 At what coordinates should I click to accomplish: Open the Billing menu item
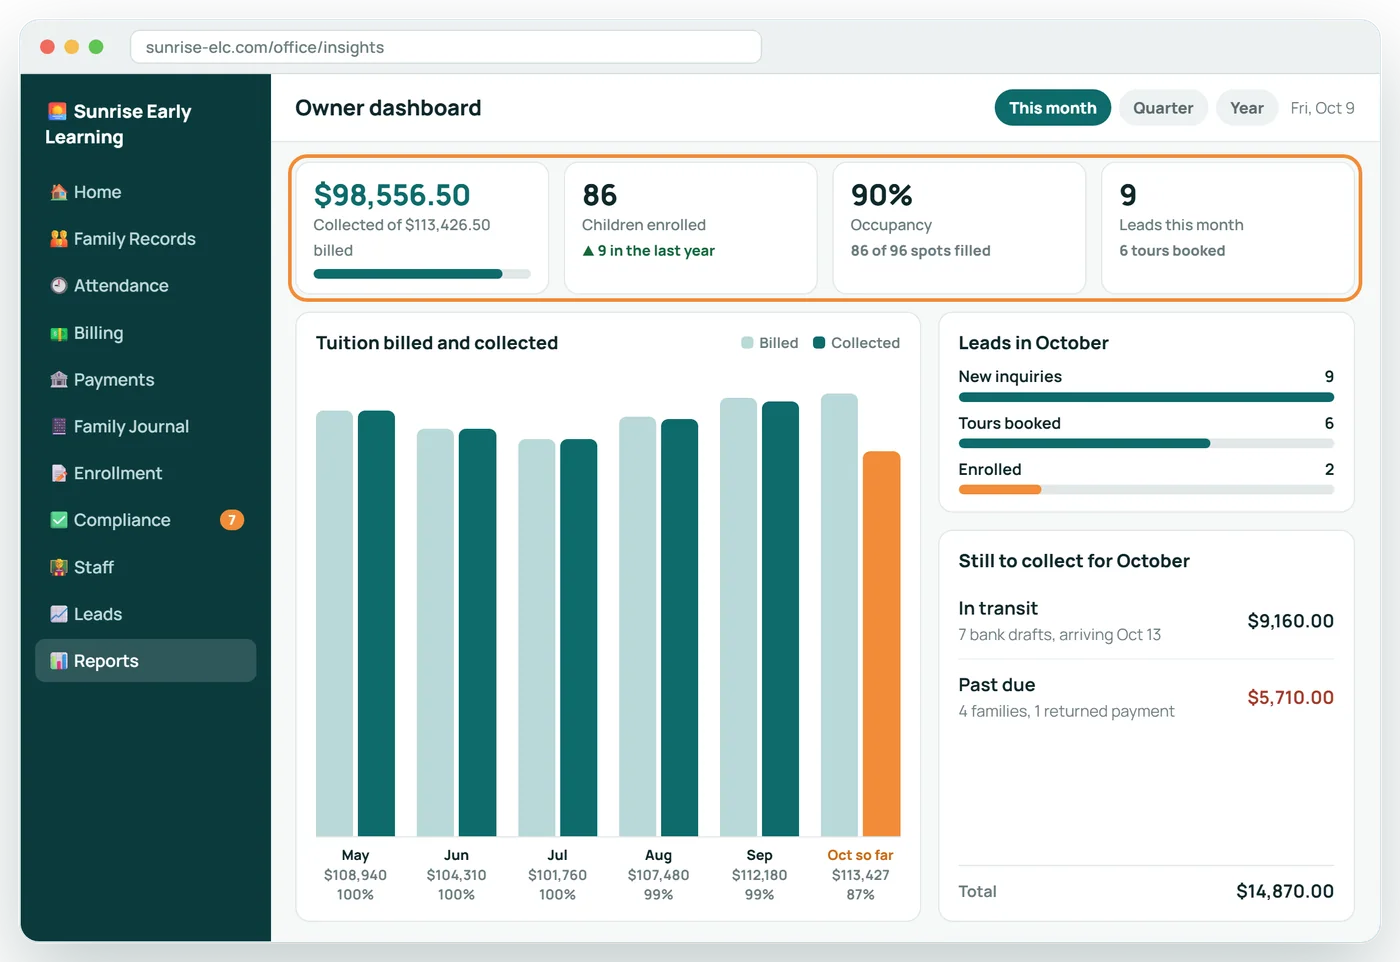(146, 333)
